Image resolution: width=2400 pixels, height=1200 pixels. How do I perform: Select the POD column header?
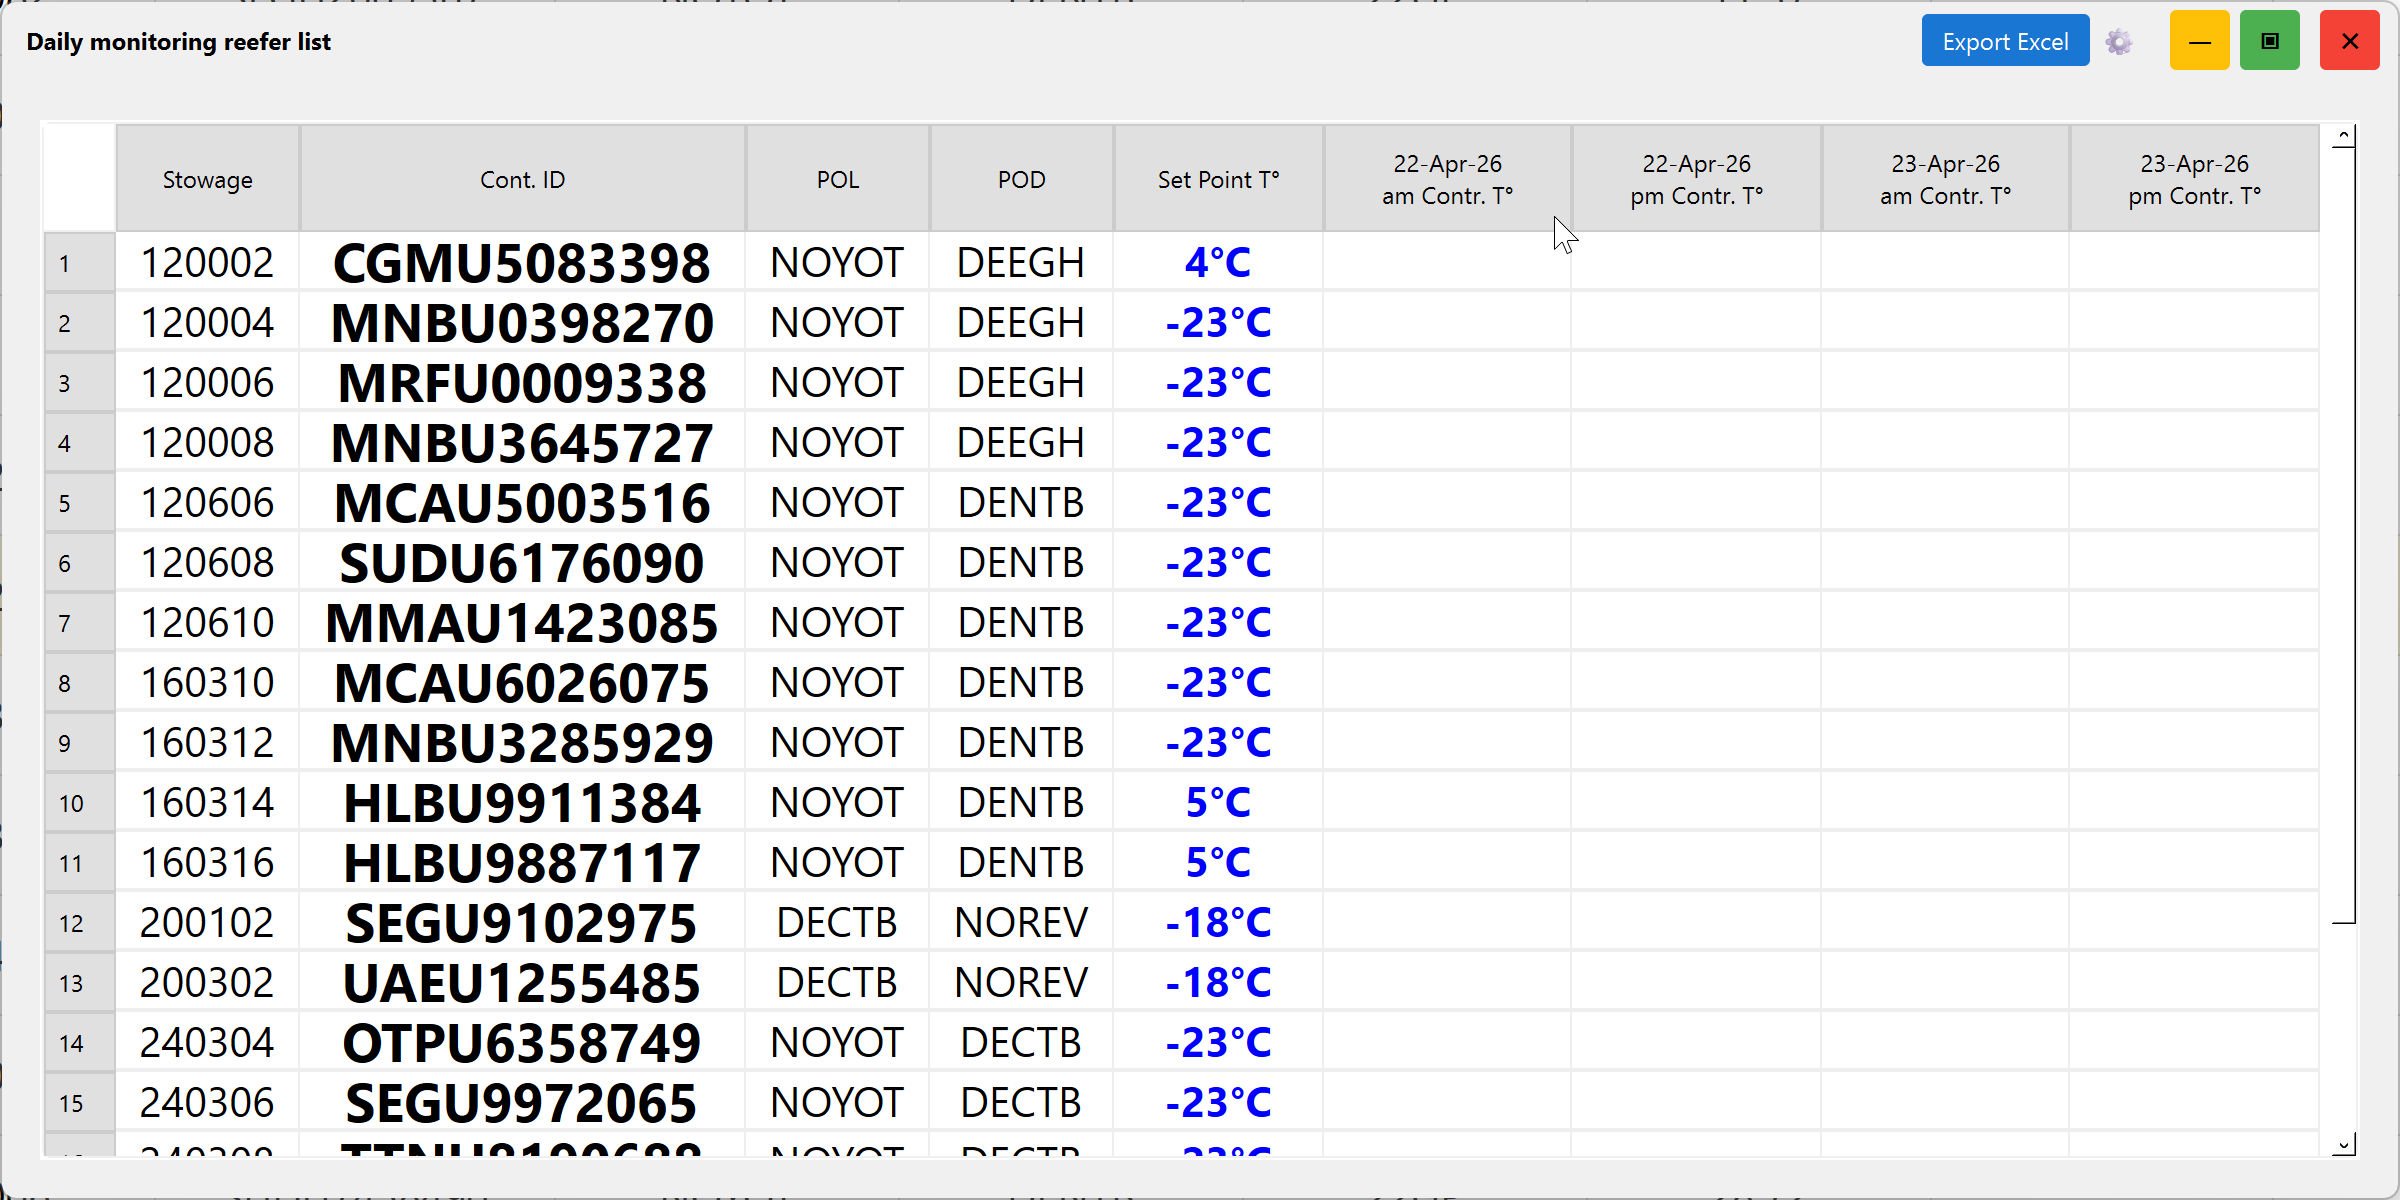click(x=1021, y=179)
